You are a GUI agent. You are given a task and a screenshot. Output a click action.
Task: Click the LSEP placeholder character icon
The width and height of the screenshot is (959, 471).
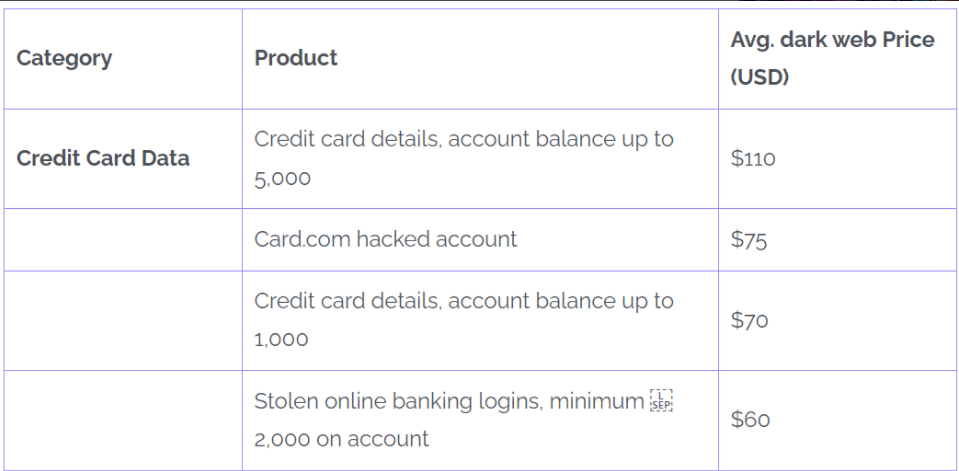tap(662, 400)
